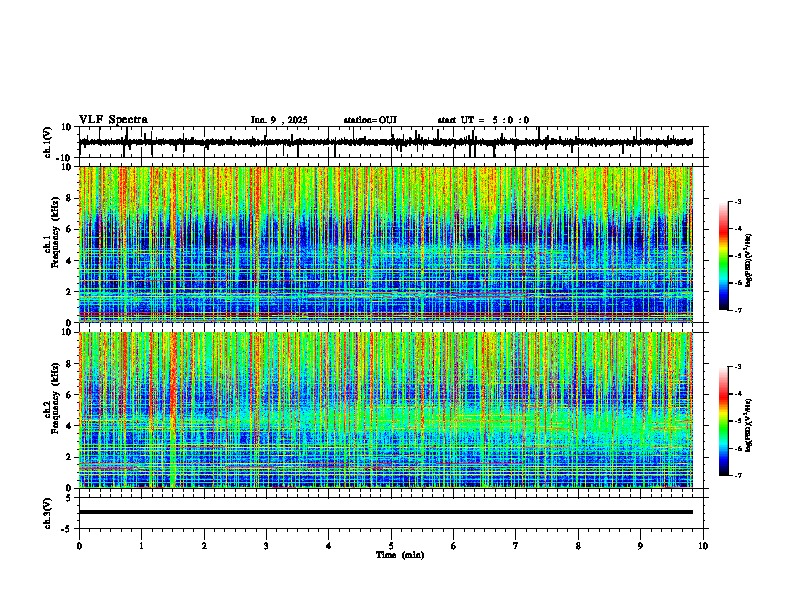The width and height of the screenshot is (792, 612).
Task: Click the "8" kHz tick on ch.1 frequency axis
Action: [x=70, y=198]
